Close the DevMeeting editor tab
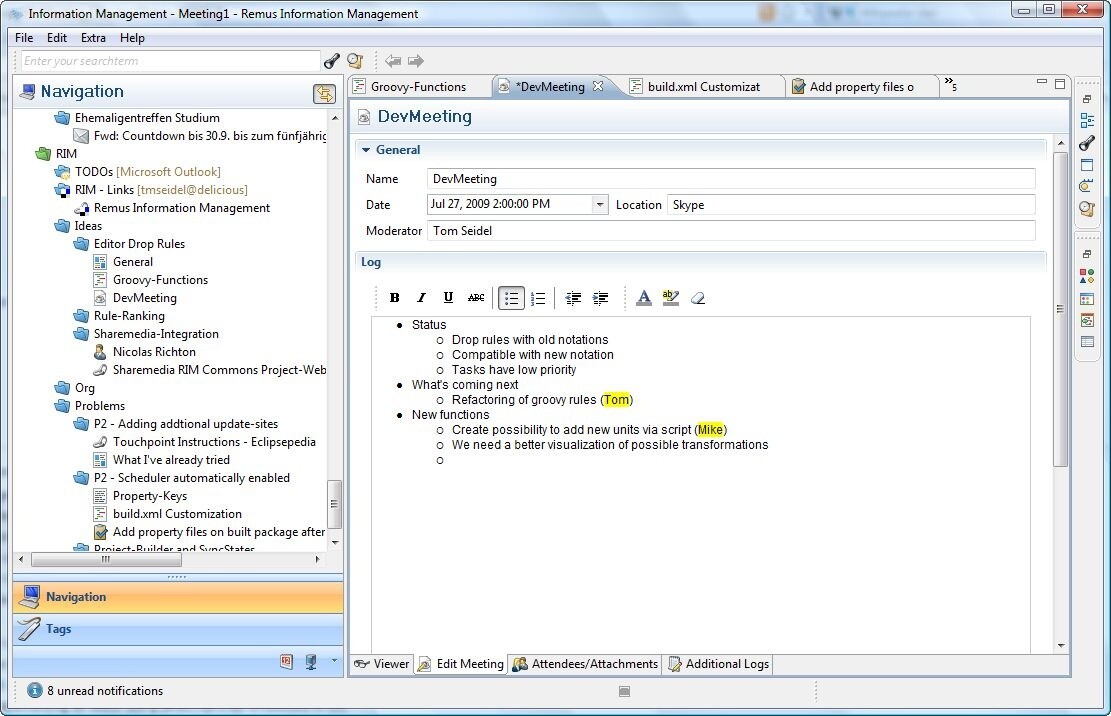Viewport: 1111px width, 716px height. point(598,86)
